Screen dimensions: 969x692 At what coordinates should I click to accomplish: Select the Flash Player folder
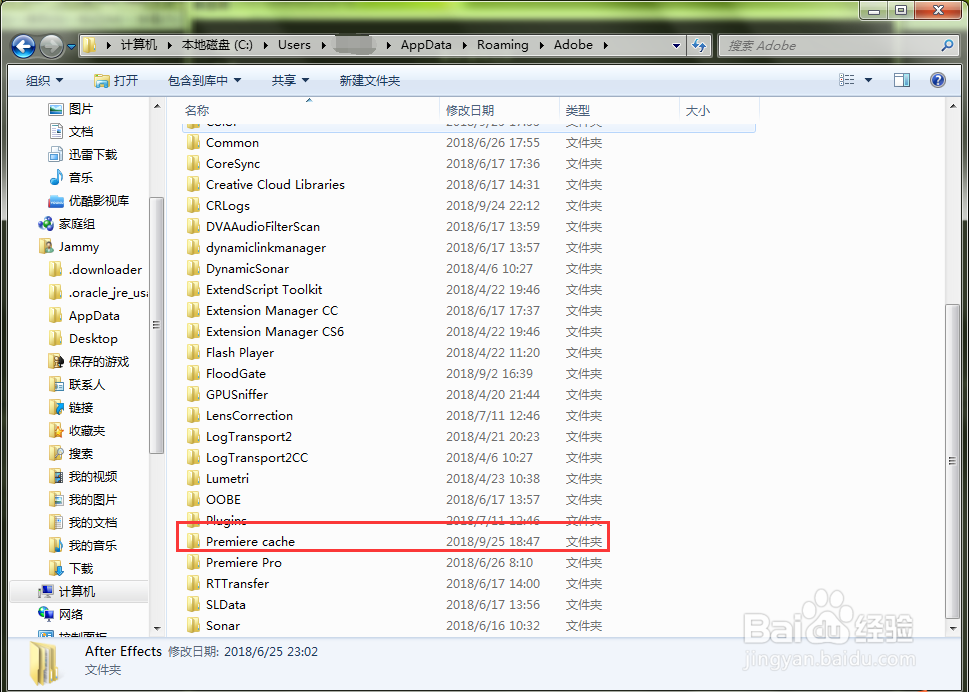tap(240, 353)
